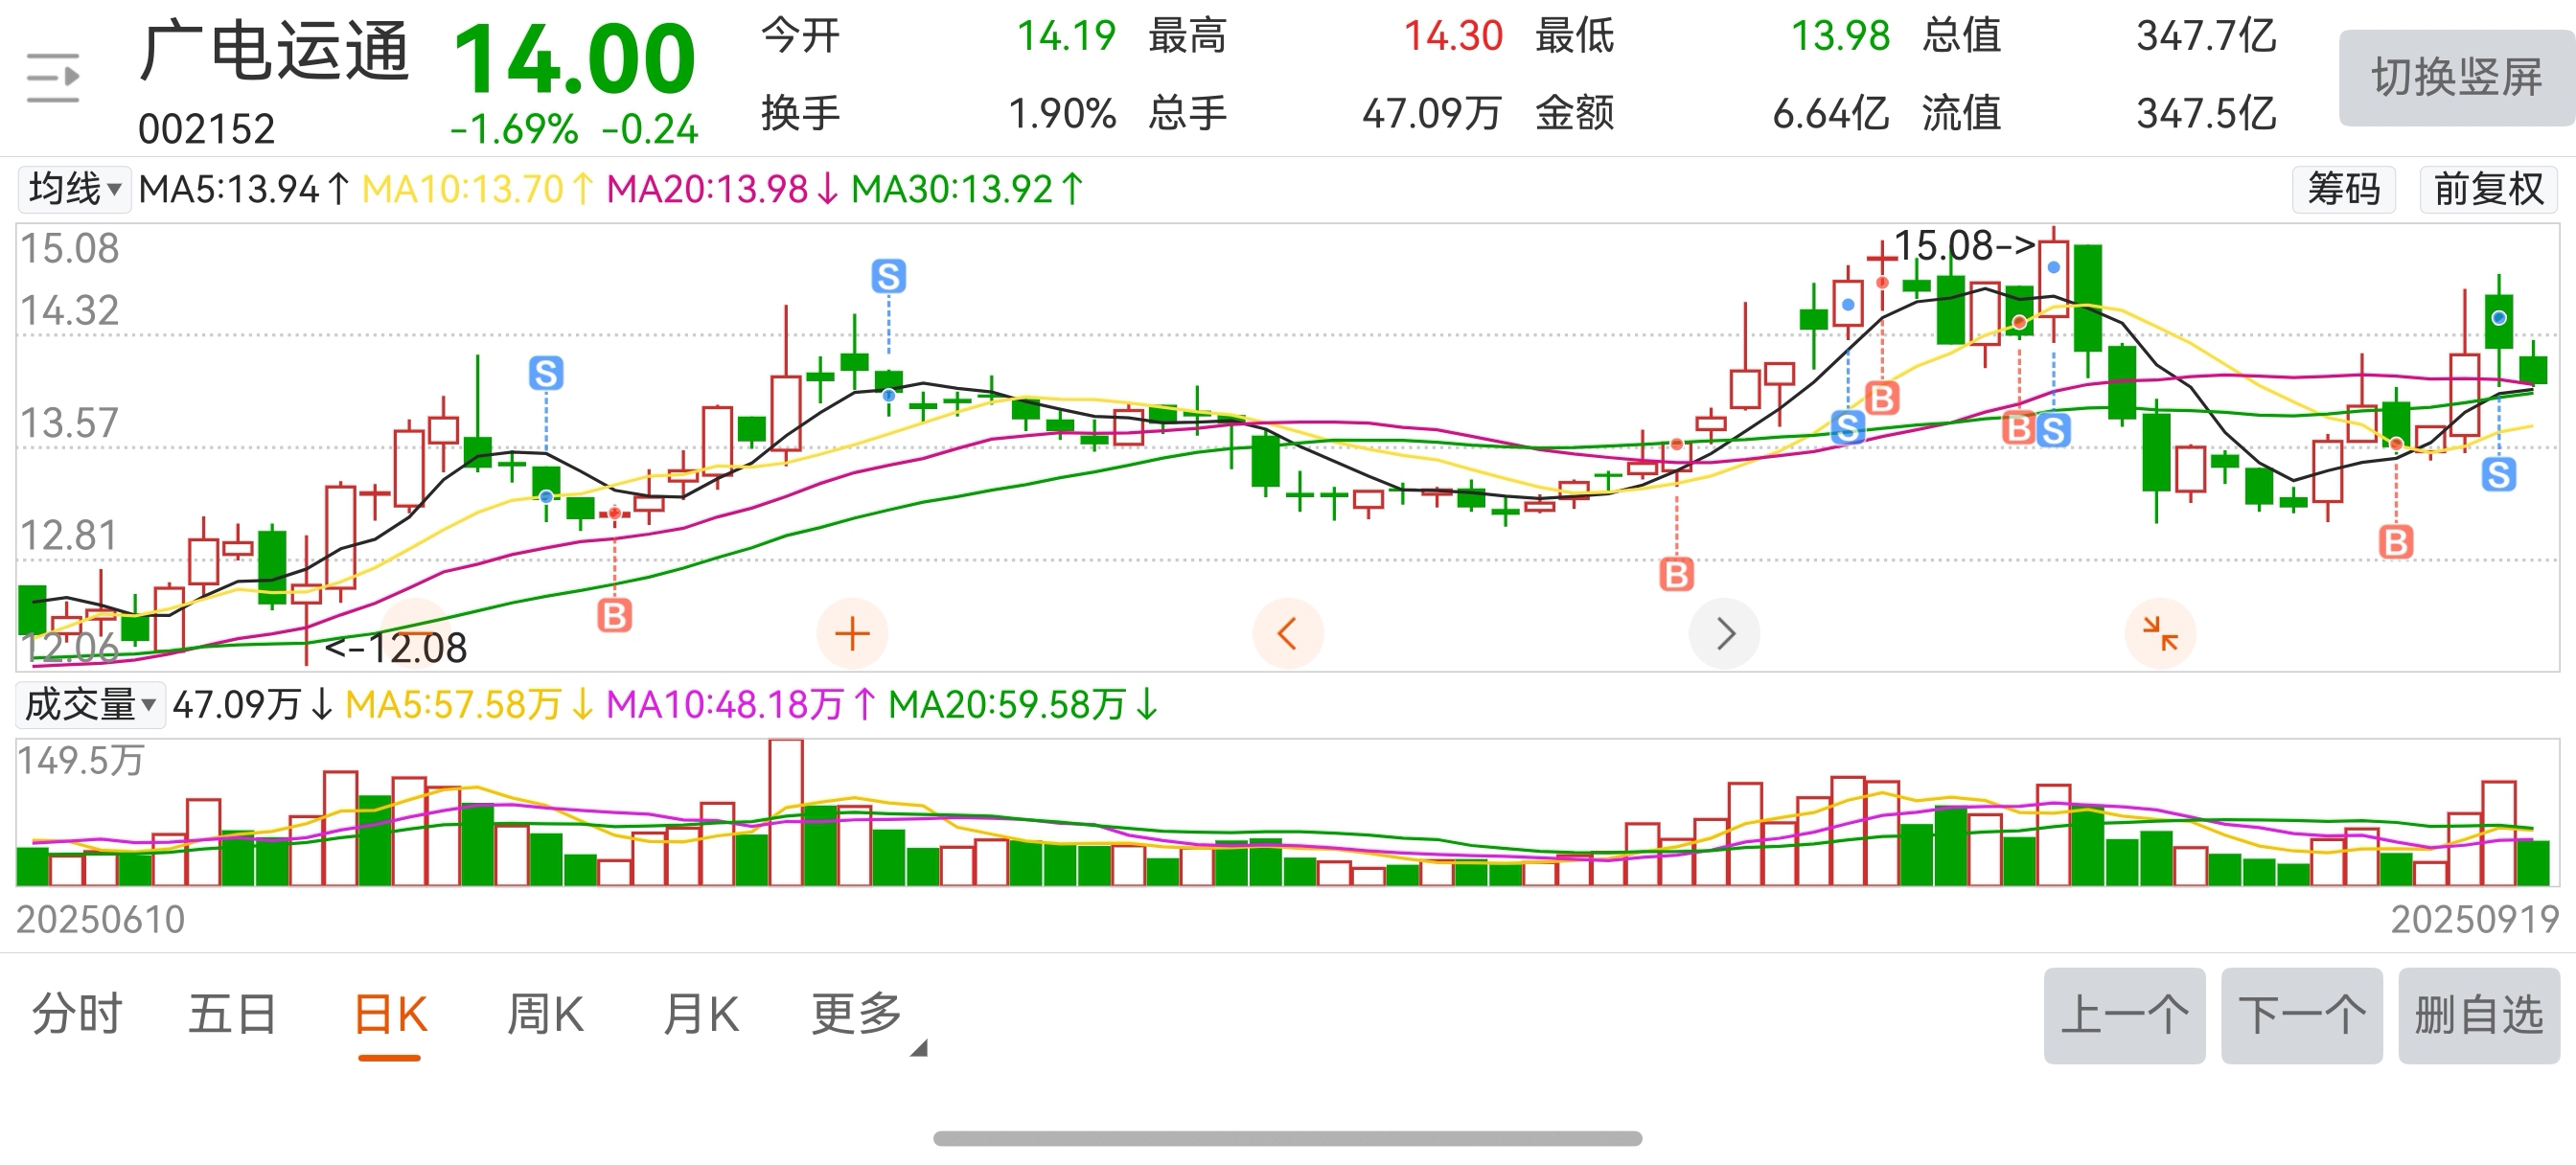Tap the 金额 value 6.64亿

pos(1831,113)
